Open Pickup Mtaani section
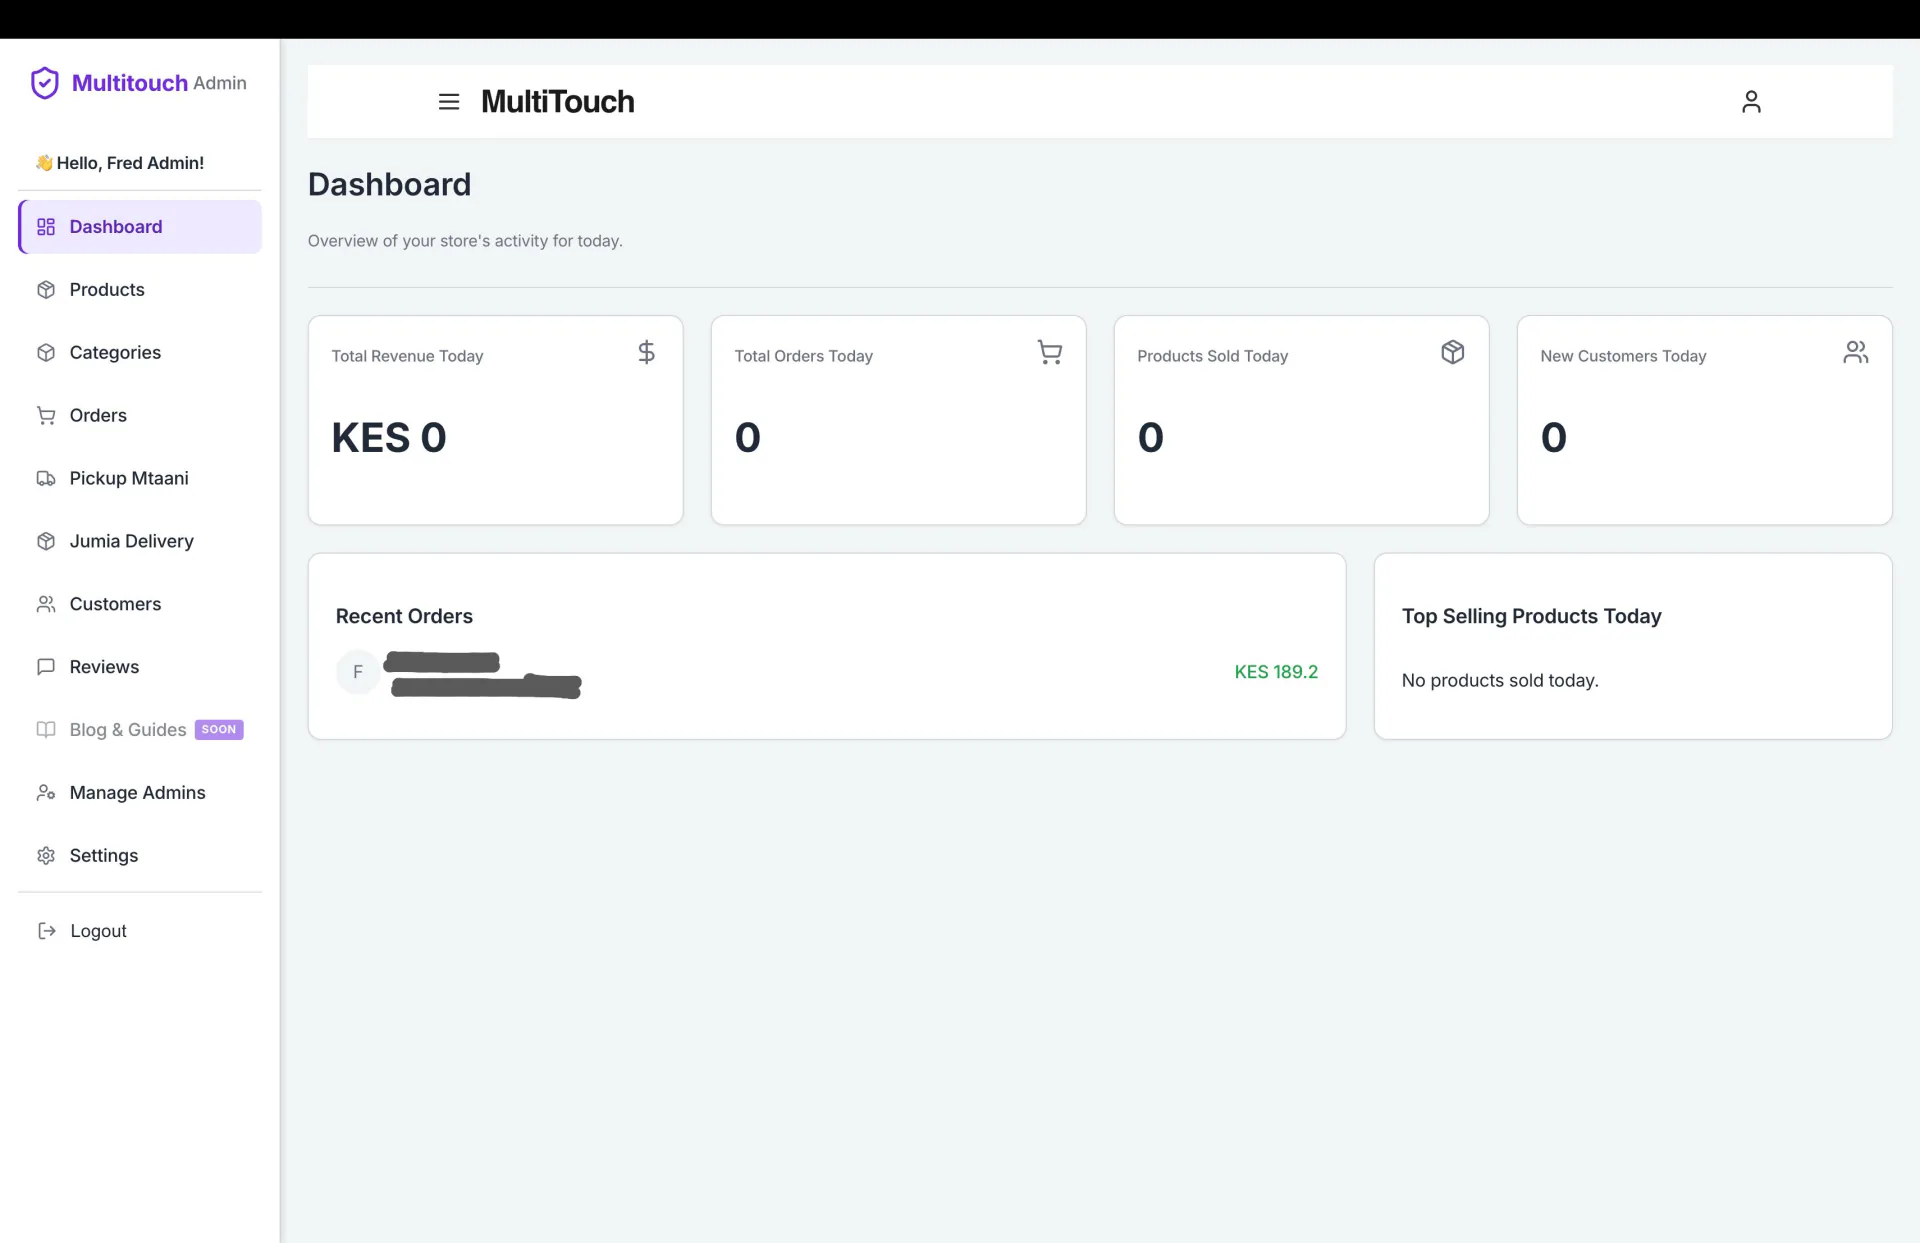Viewport: 1920px width, 1243px height. pyautogui.click(x=140, y=479)
